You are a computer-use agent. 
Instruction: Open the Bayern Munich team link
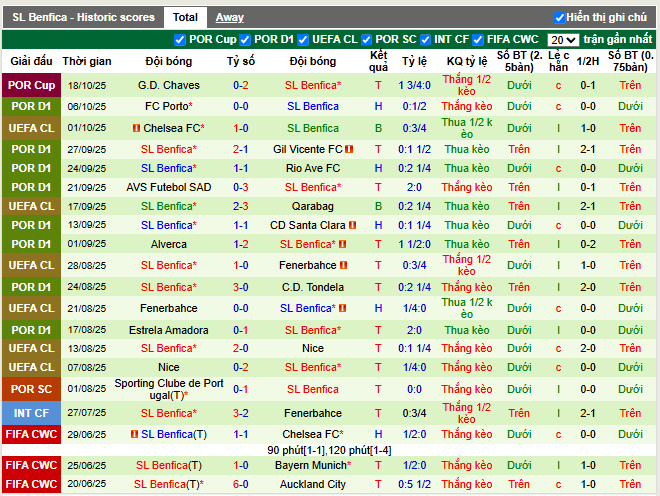312,465
